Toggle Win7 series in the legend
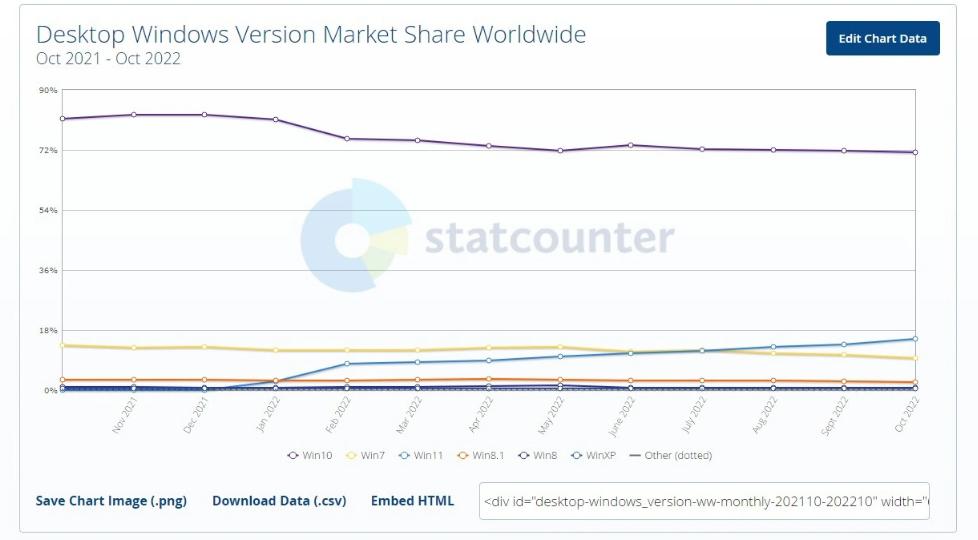978x540 pixels. point(366,456)
